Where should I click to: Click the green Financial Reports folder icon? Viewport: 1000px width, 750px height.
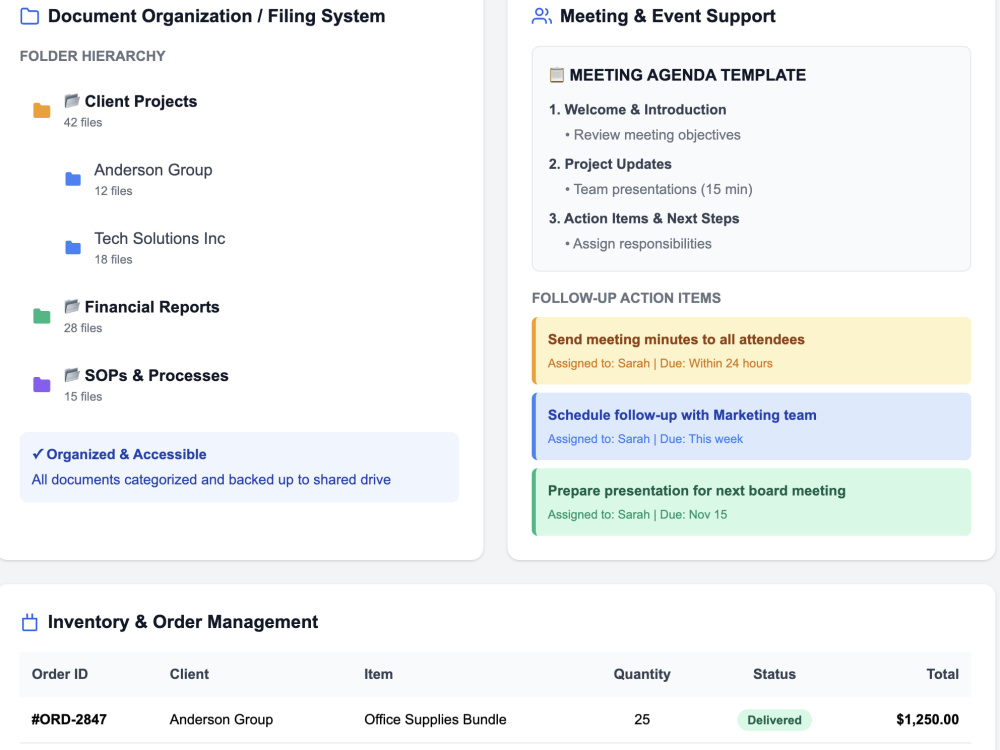[x=41, y=316]
